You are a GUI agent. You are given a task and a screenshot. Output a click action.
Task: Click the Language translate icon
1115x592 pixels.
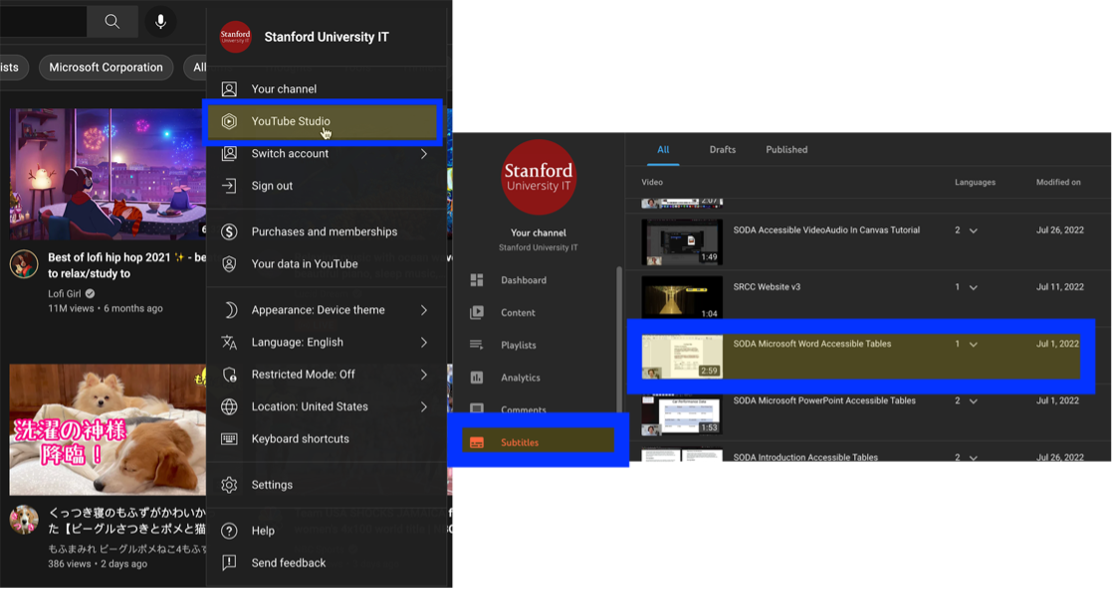point(229,343)
